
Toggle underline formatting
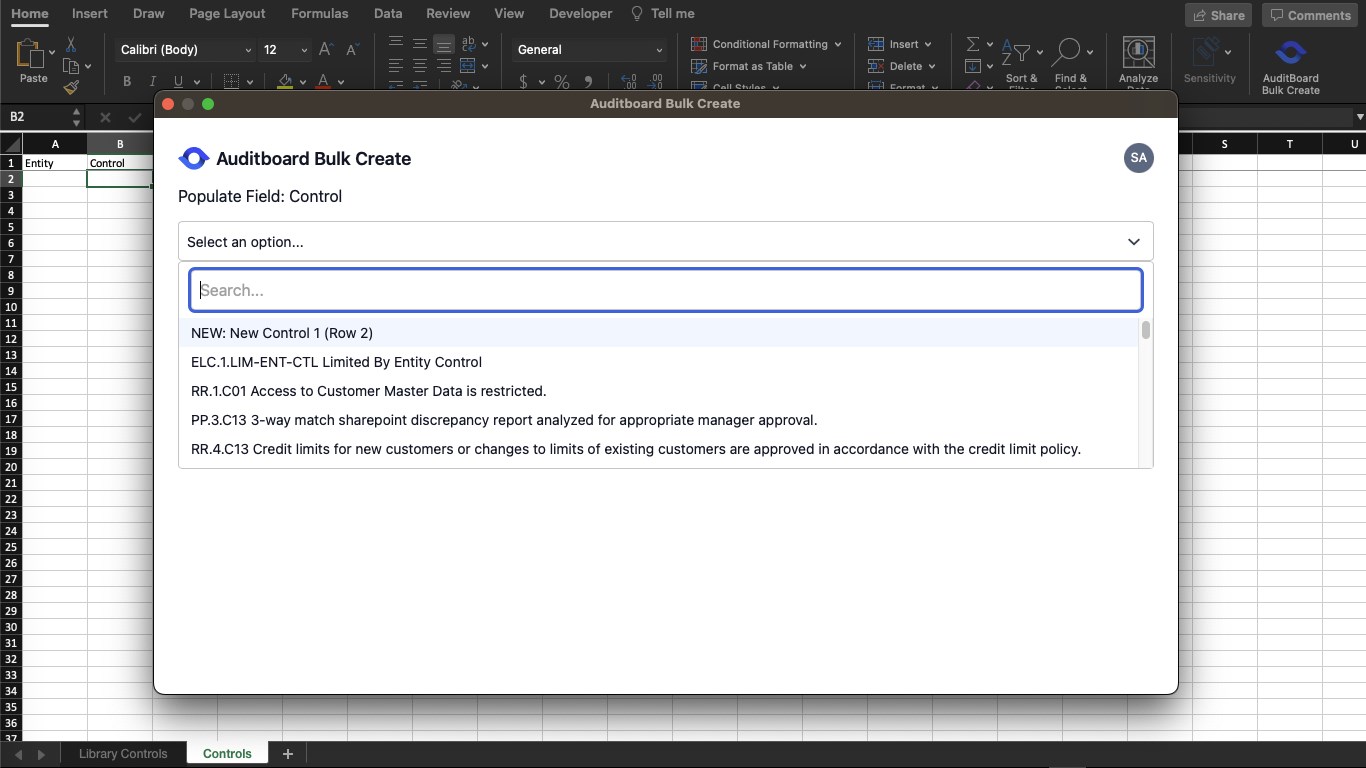[178, 82]
